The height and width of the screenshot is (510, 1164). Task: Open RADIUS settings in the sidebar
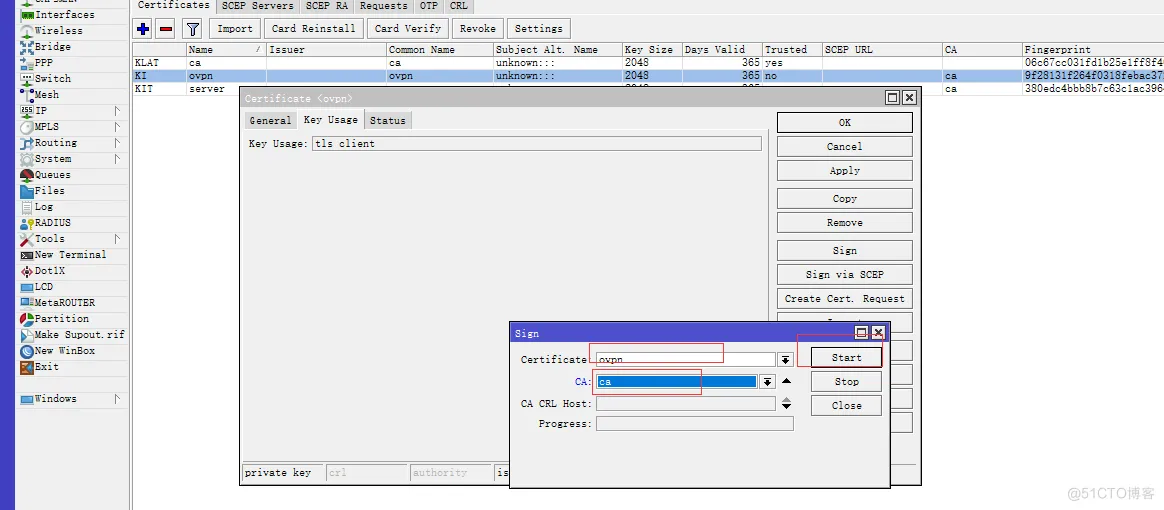click(53, 223)
